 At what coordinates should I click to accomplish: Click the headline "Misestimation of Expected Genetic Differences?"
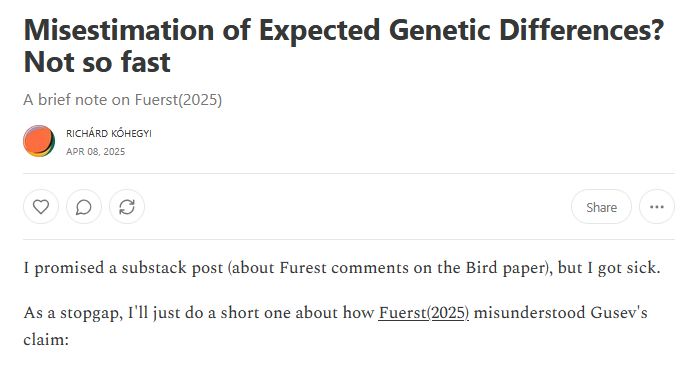[x=344, y=30]
